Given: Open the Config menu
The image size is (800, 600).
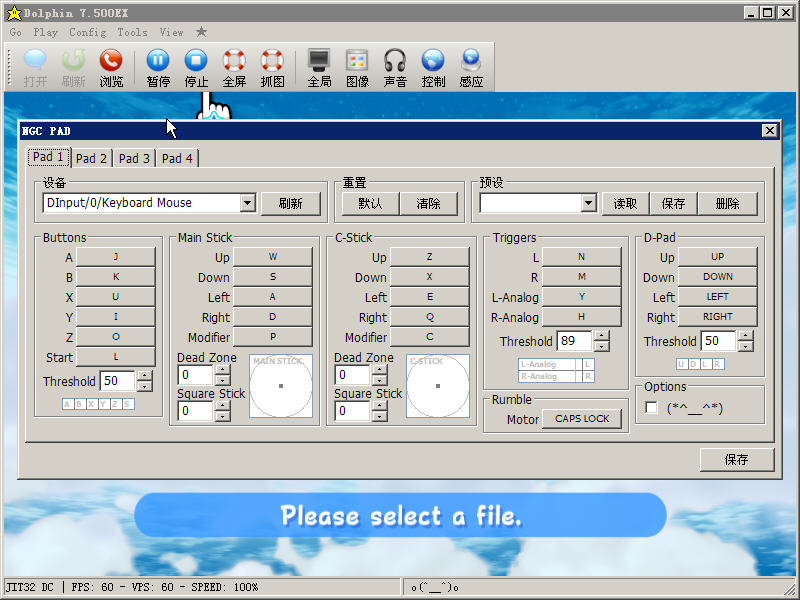Looking at the screenshot, I should pos(88,32).
